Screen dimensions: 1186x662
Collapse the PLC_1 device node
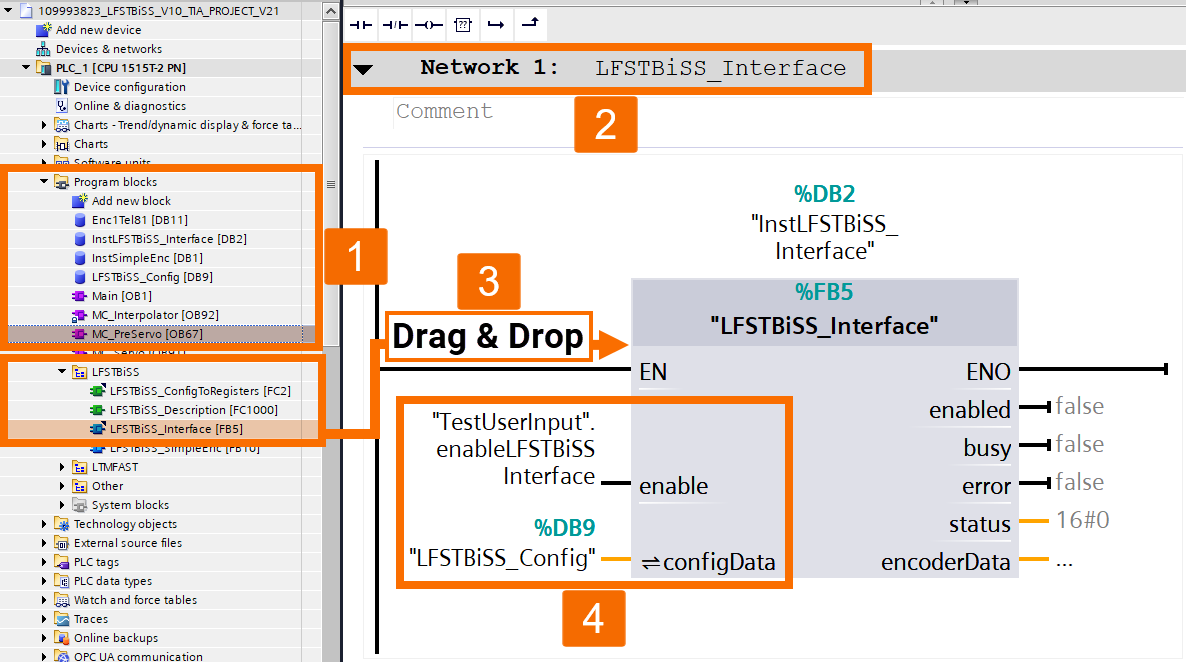26,67
